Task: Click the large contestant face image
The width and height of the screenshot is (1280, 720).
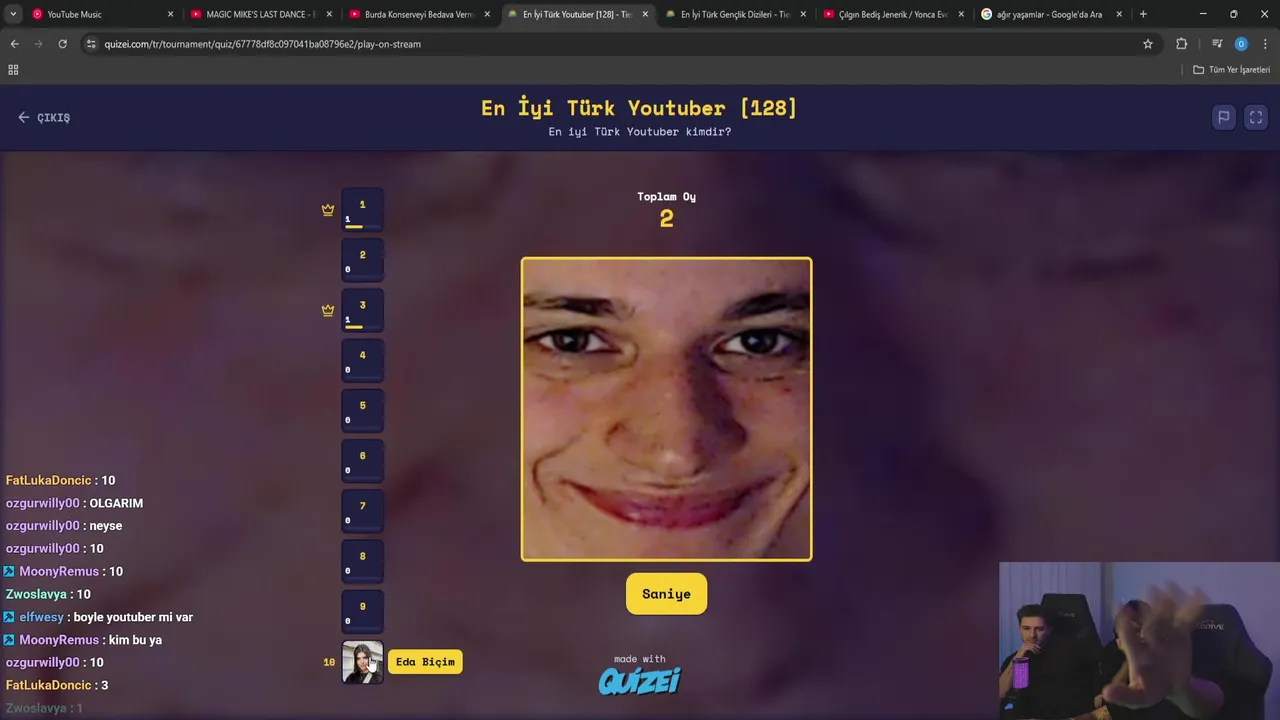Action: click(x=666, y=409)
